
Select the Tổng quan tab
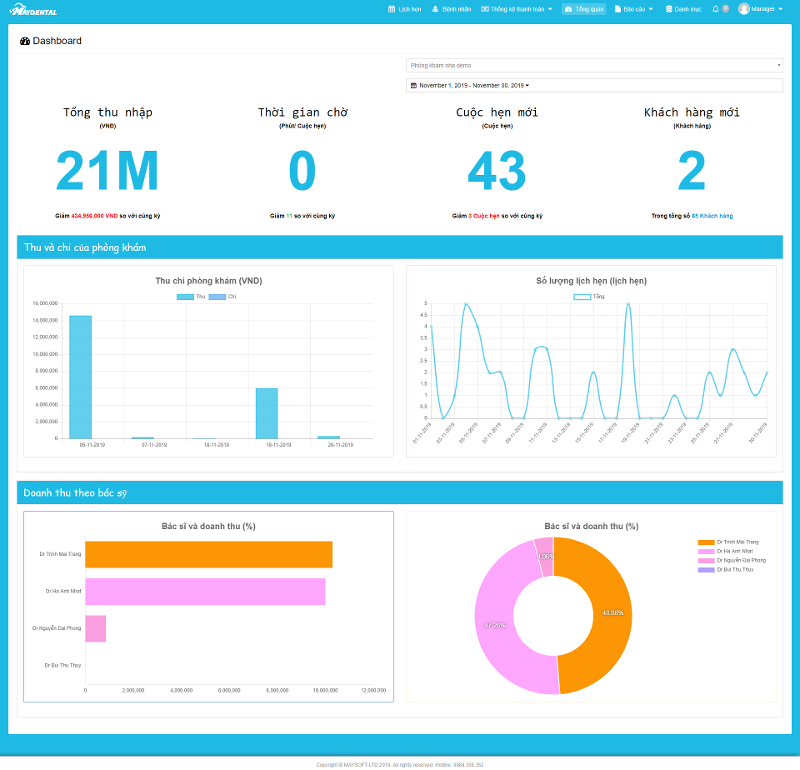[x=584, y=9]
